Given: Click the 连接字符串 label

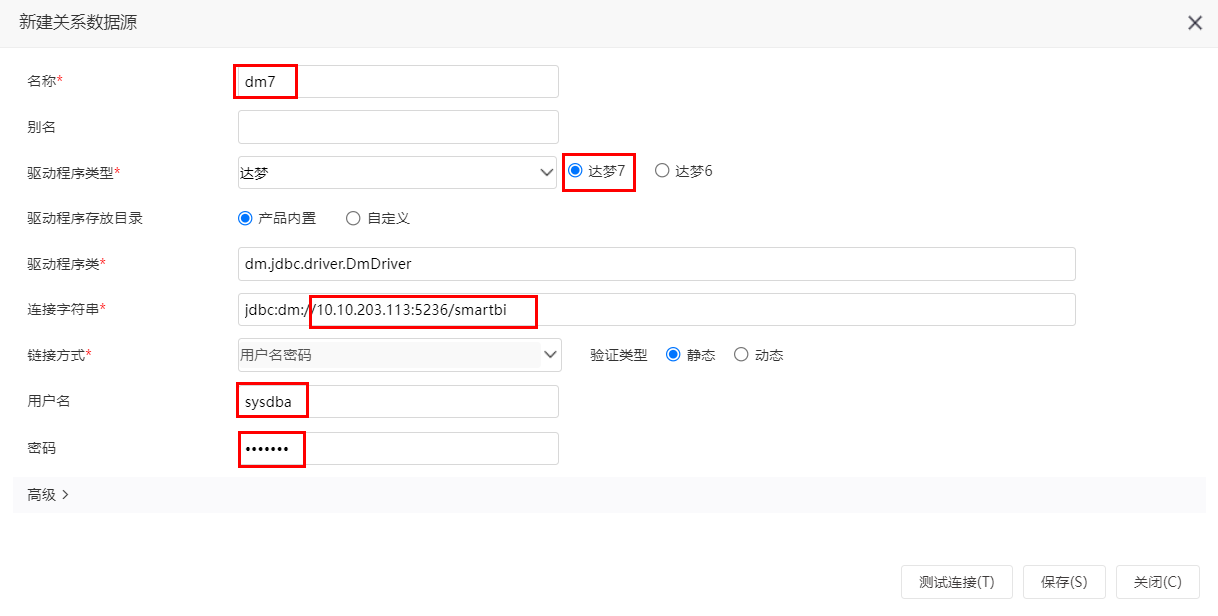Looking at the screenshot, I should [66, 310].
